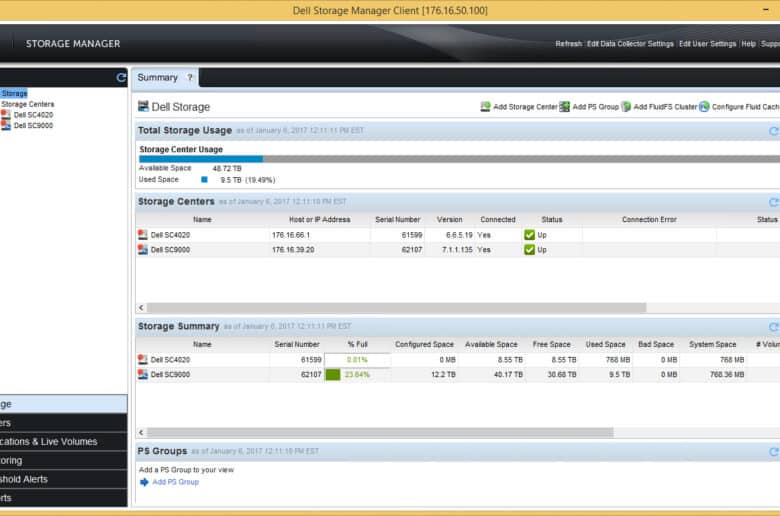780x516 pixels.
Task: Sort Storage Centers by Version column
Action: (450, 219)
